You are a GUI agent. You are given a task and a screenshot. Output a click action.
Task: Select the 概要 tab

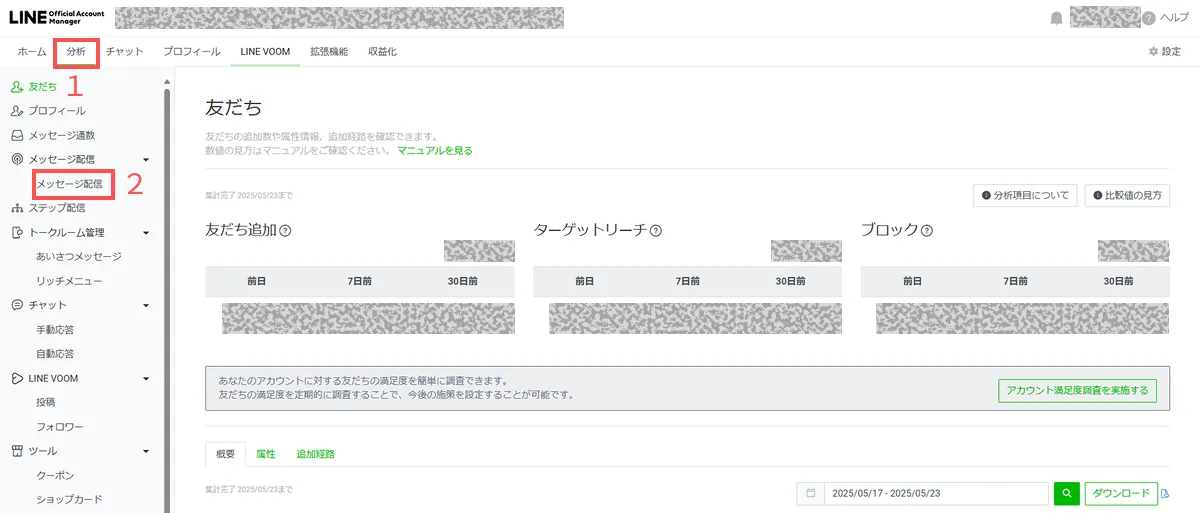(x=226, y=454)
